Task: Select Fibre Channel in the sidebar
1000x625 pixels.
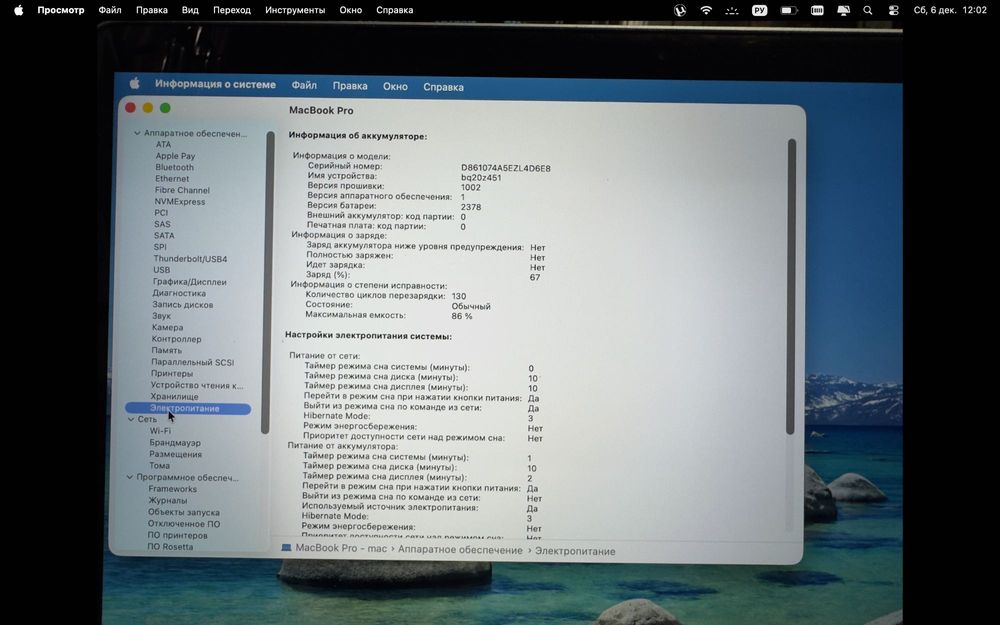Action: (182, 190)
